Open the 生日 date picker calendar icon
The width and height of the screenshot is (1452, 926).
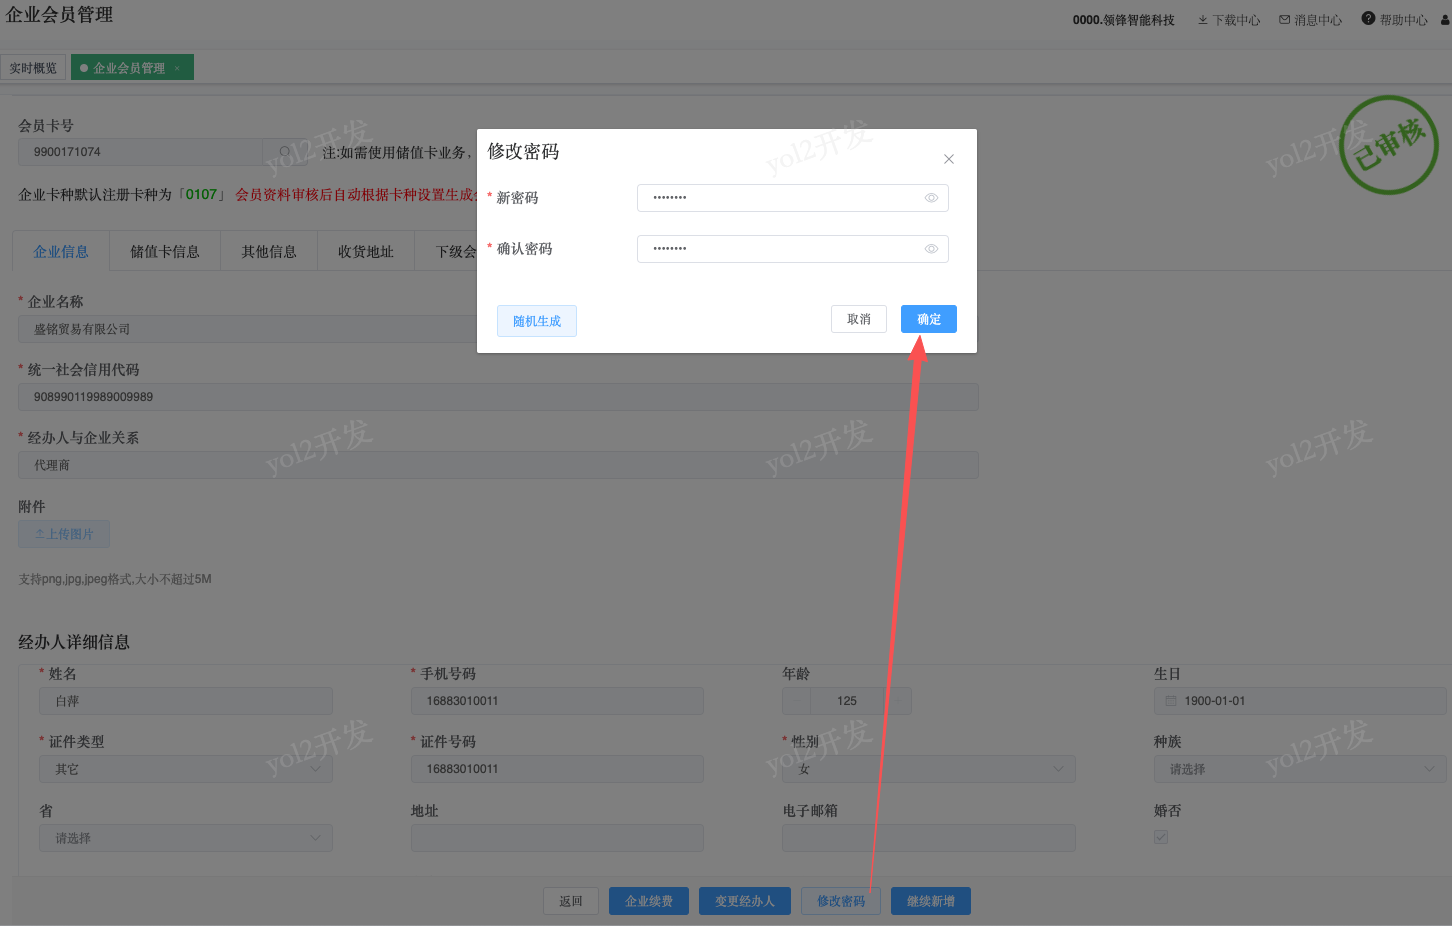(1171, 701)
